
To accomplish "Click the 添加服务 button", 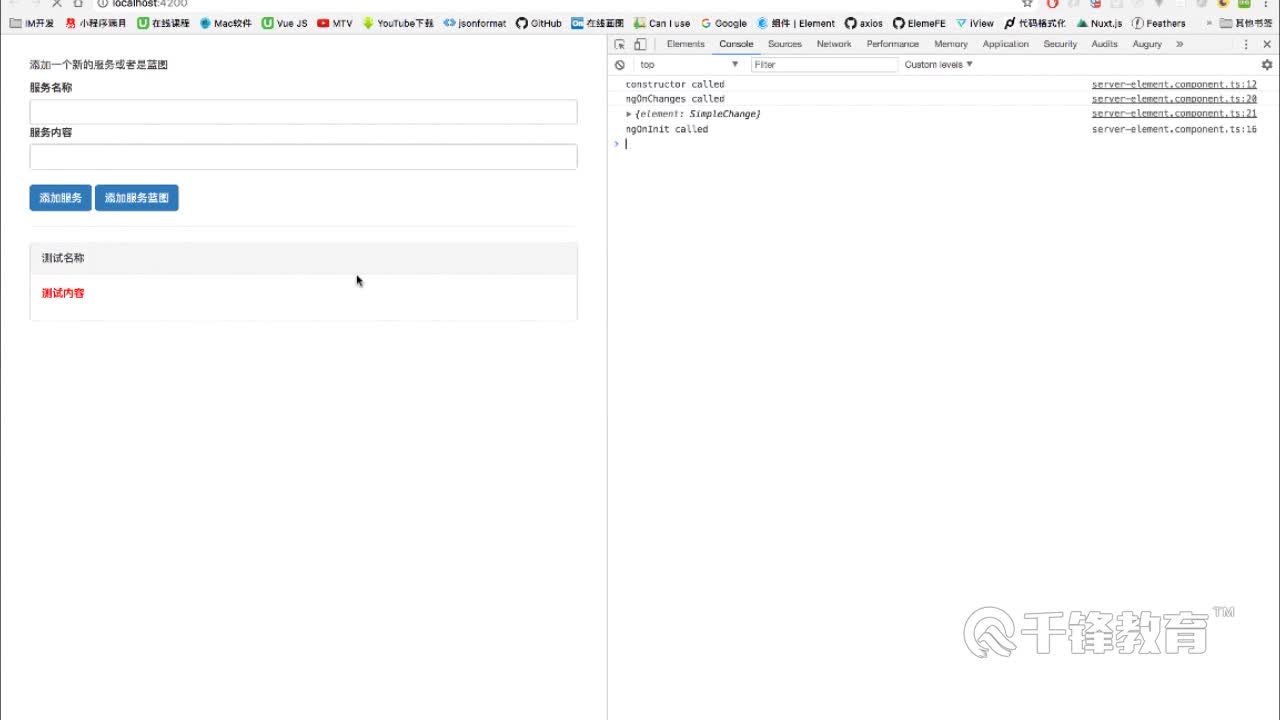I will 61,198.
